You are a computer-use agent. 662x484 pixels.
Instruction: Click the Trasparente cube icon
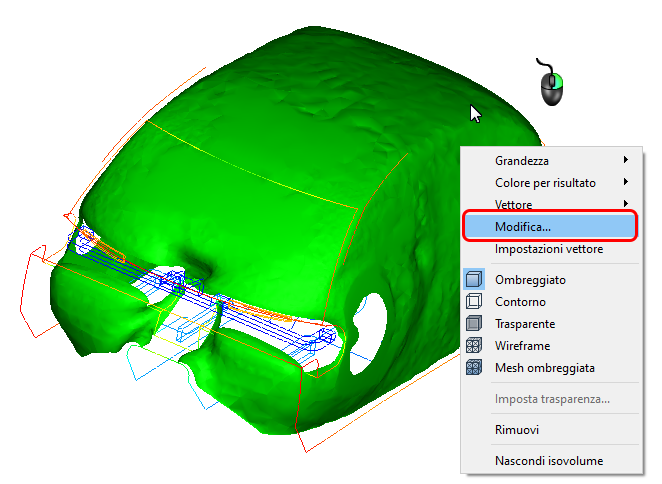tap(474, 323)
